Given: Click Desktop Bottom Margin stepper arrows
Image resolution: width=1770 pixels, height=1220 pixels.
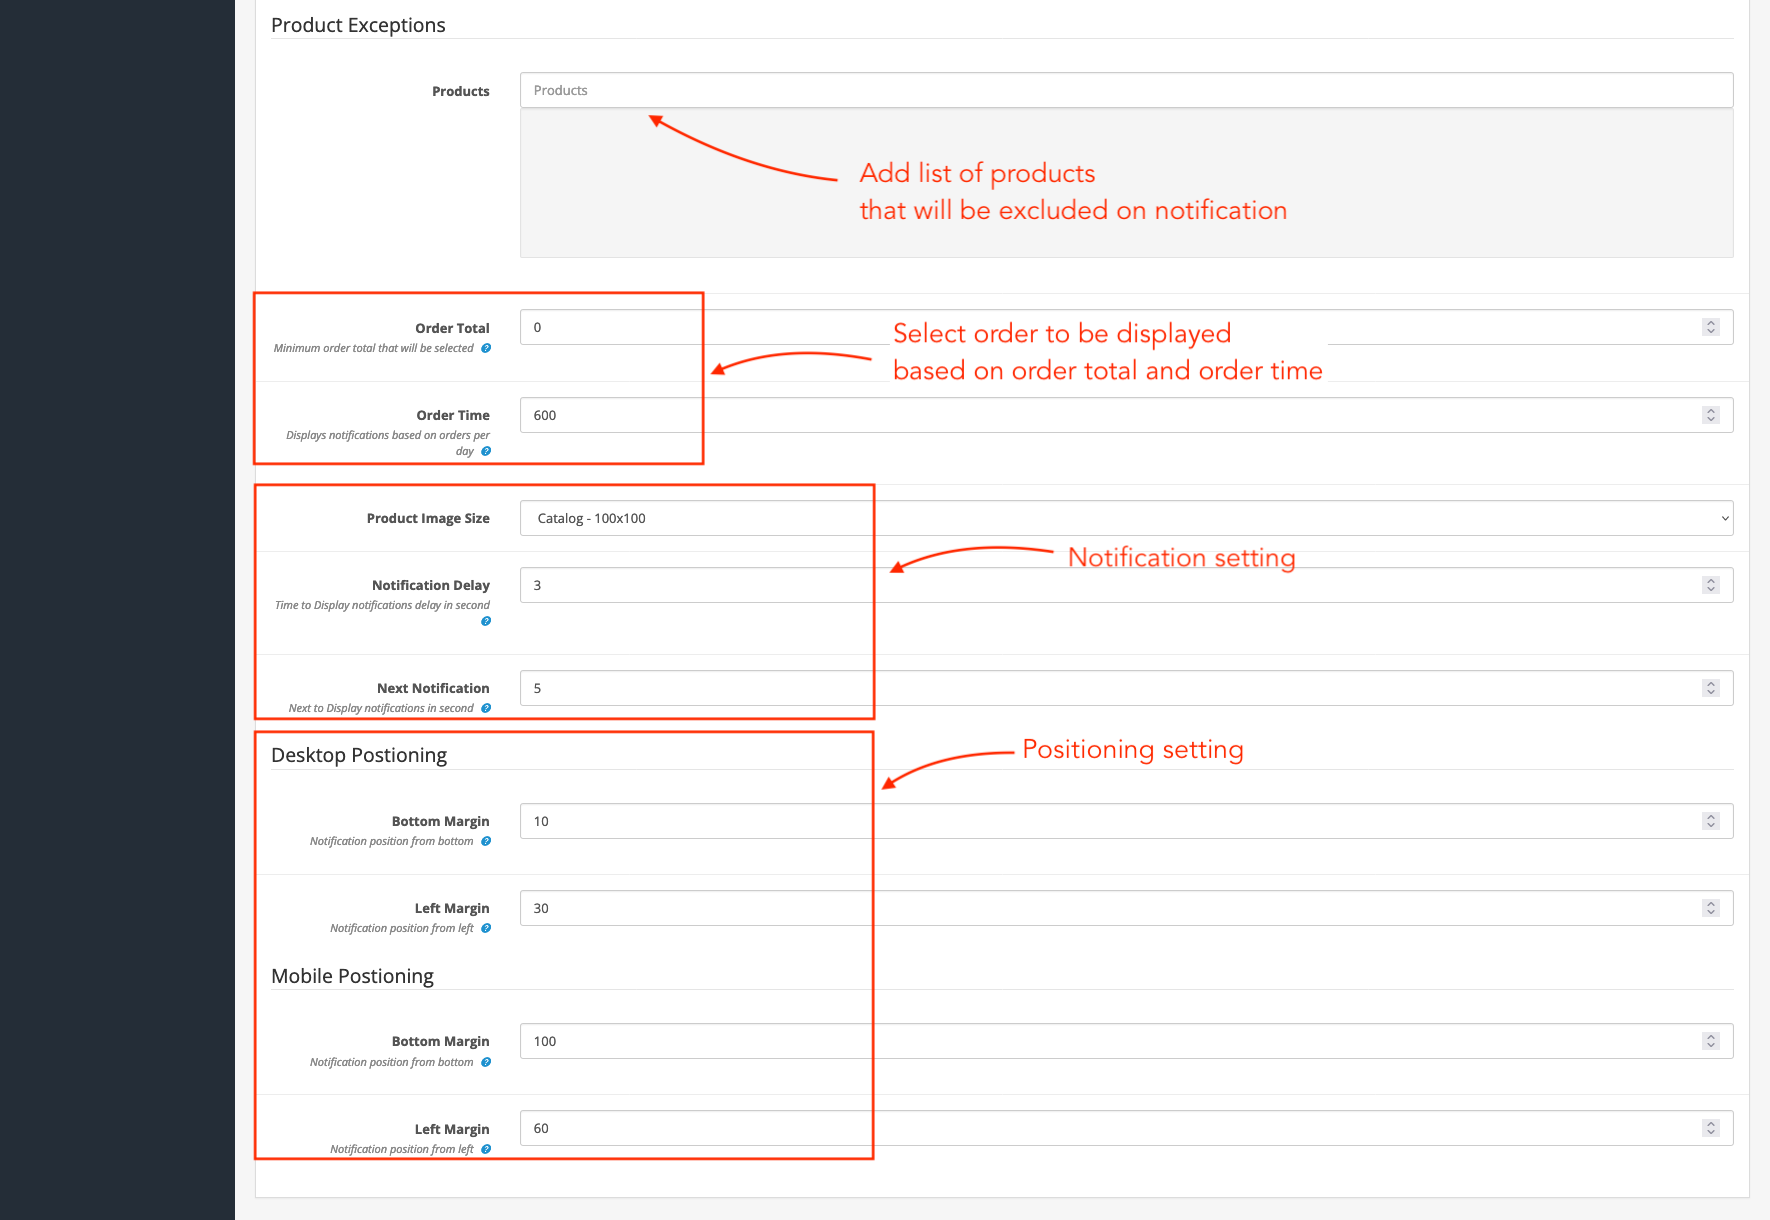Looking at the screenshot, I should 1711,821.
